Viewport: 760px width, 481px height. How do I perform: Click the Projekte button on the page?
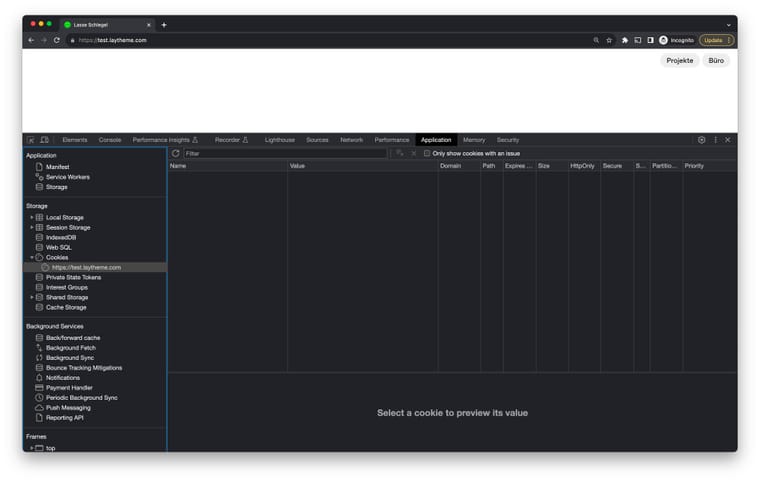click(679, 61)
